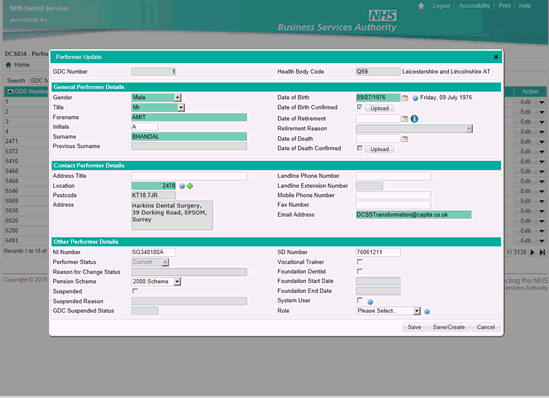Click the Location field showing 2478
The width and height of the screenshot is (549, 398).
pos(153,186)
